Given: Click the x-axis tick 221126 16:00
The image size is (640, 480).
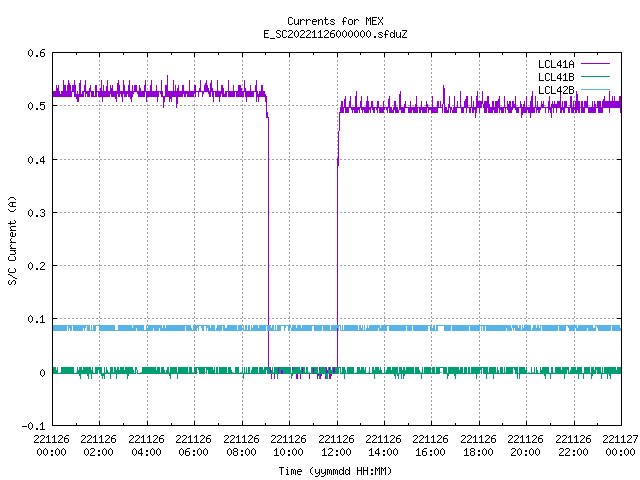Looking at the screenshot, I should [x=430, y=446].
